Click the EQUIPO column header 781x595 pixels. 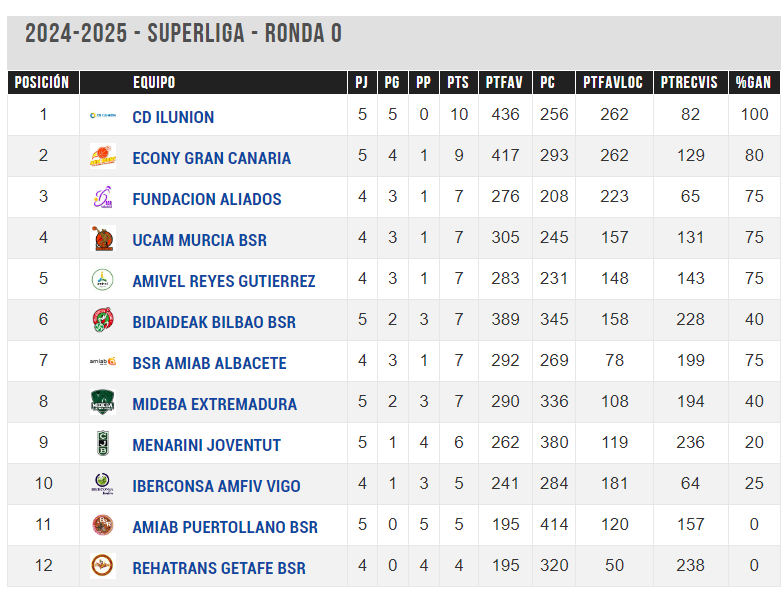(154, 82)
